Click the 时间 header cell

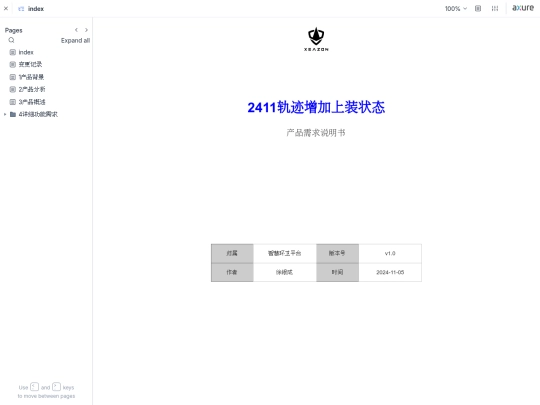point(337,272)
